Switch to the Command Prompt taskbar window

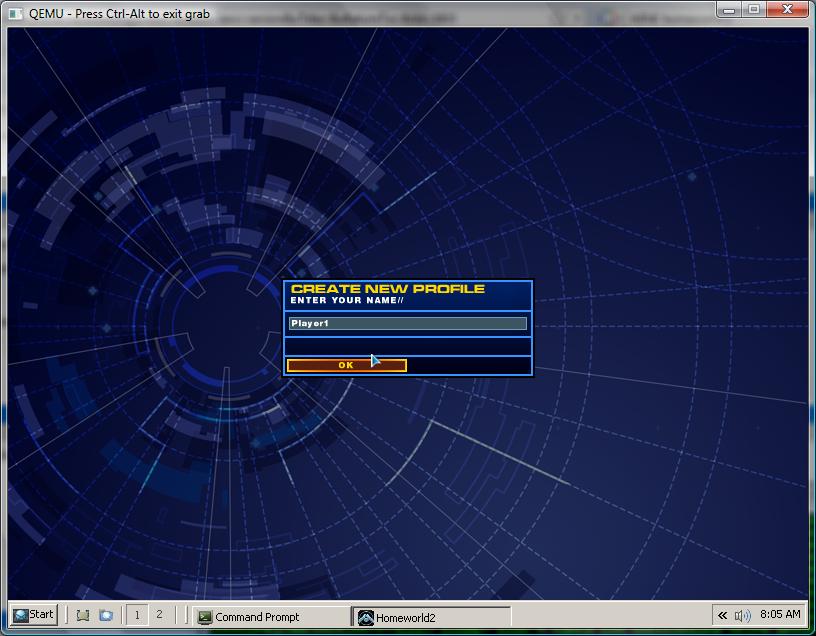(x=270, y=617)
